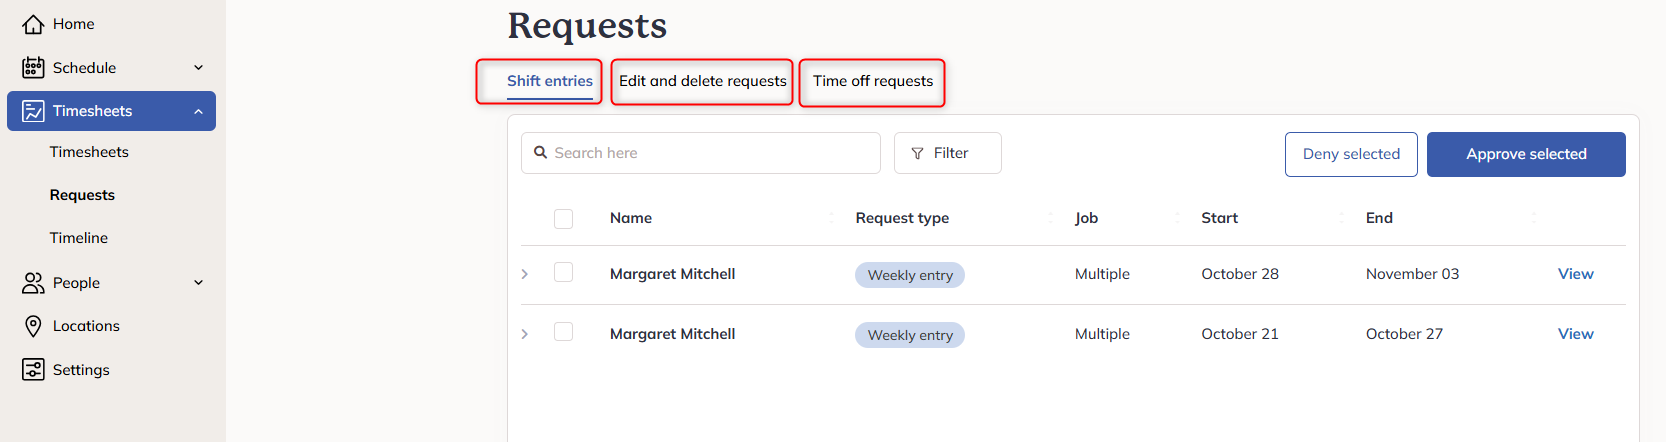Sort by End column arrows
This screenshot has width=1666, height=442.
[1534, 218]
